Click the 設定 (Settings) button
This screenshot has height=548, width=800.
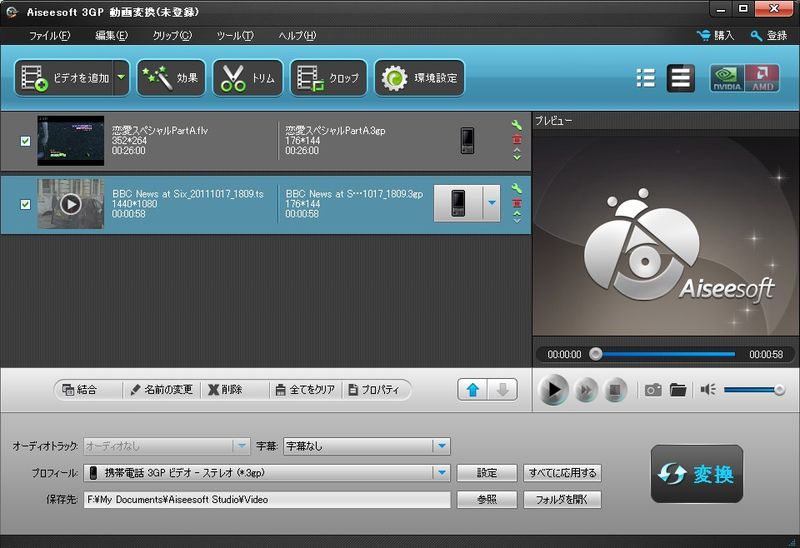(x=487, y=472)
